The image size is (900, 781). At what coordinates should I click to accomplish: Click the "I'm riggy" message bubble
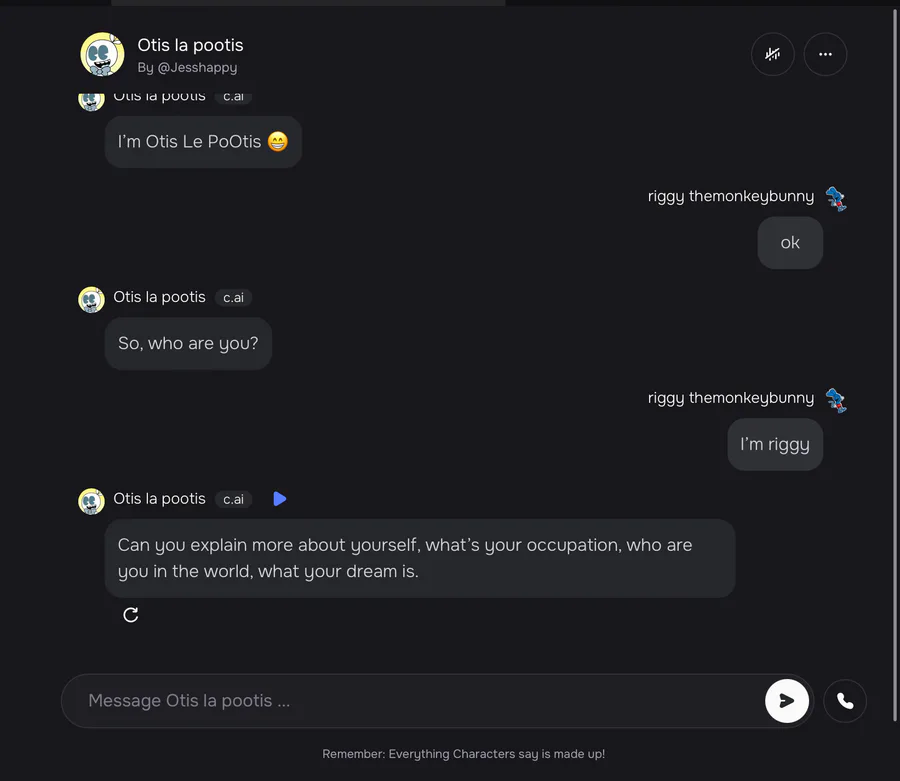click(775, 444)
